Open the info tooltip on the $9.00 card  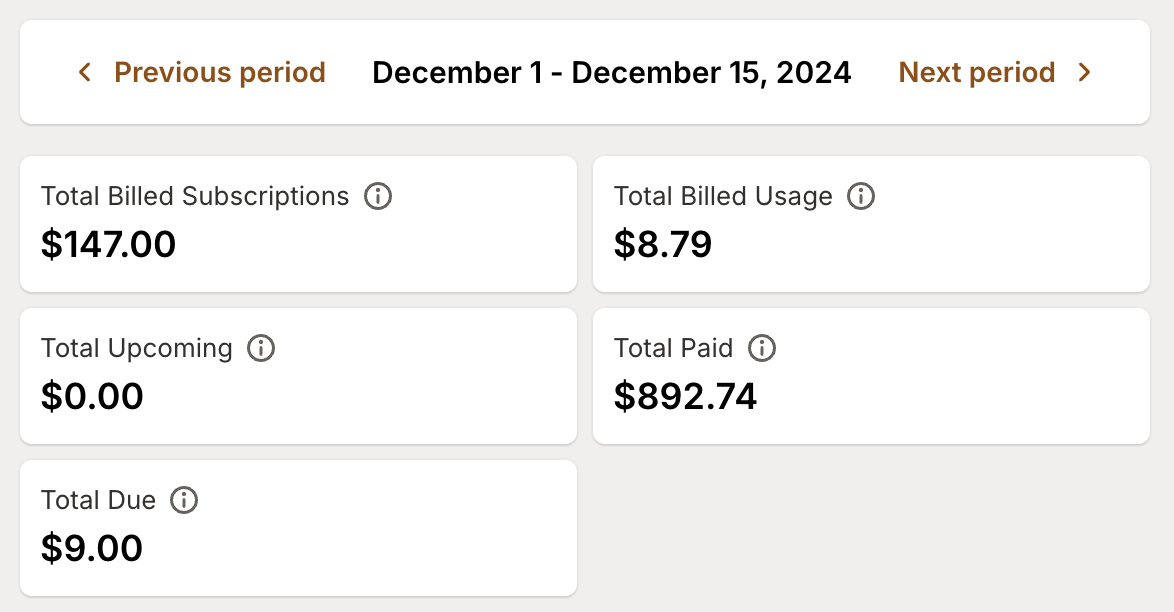[184, 500]
